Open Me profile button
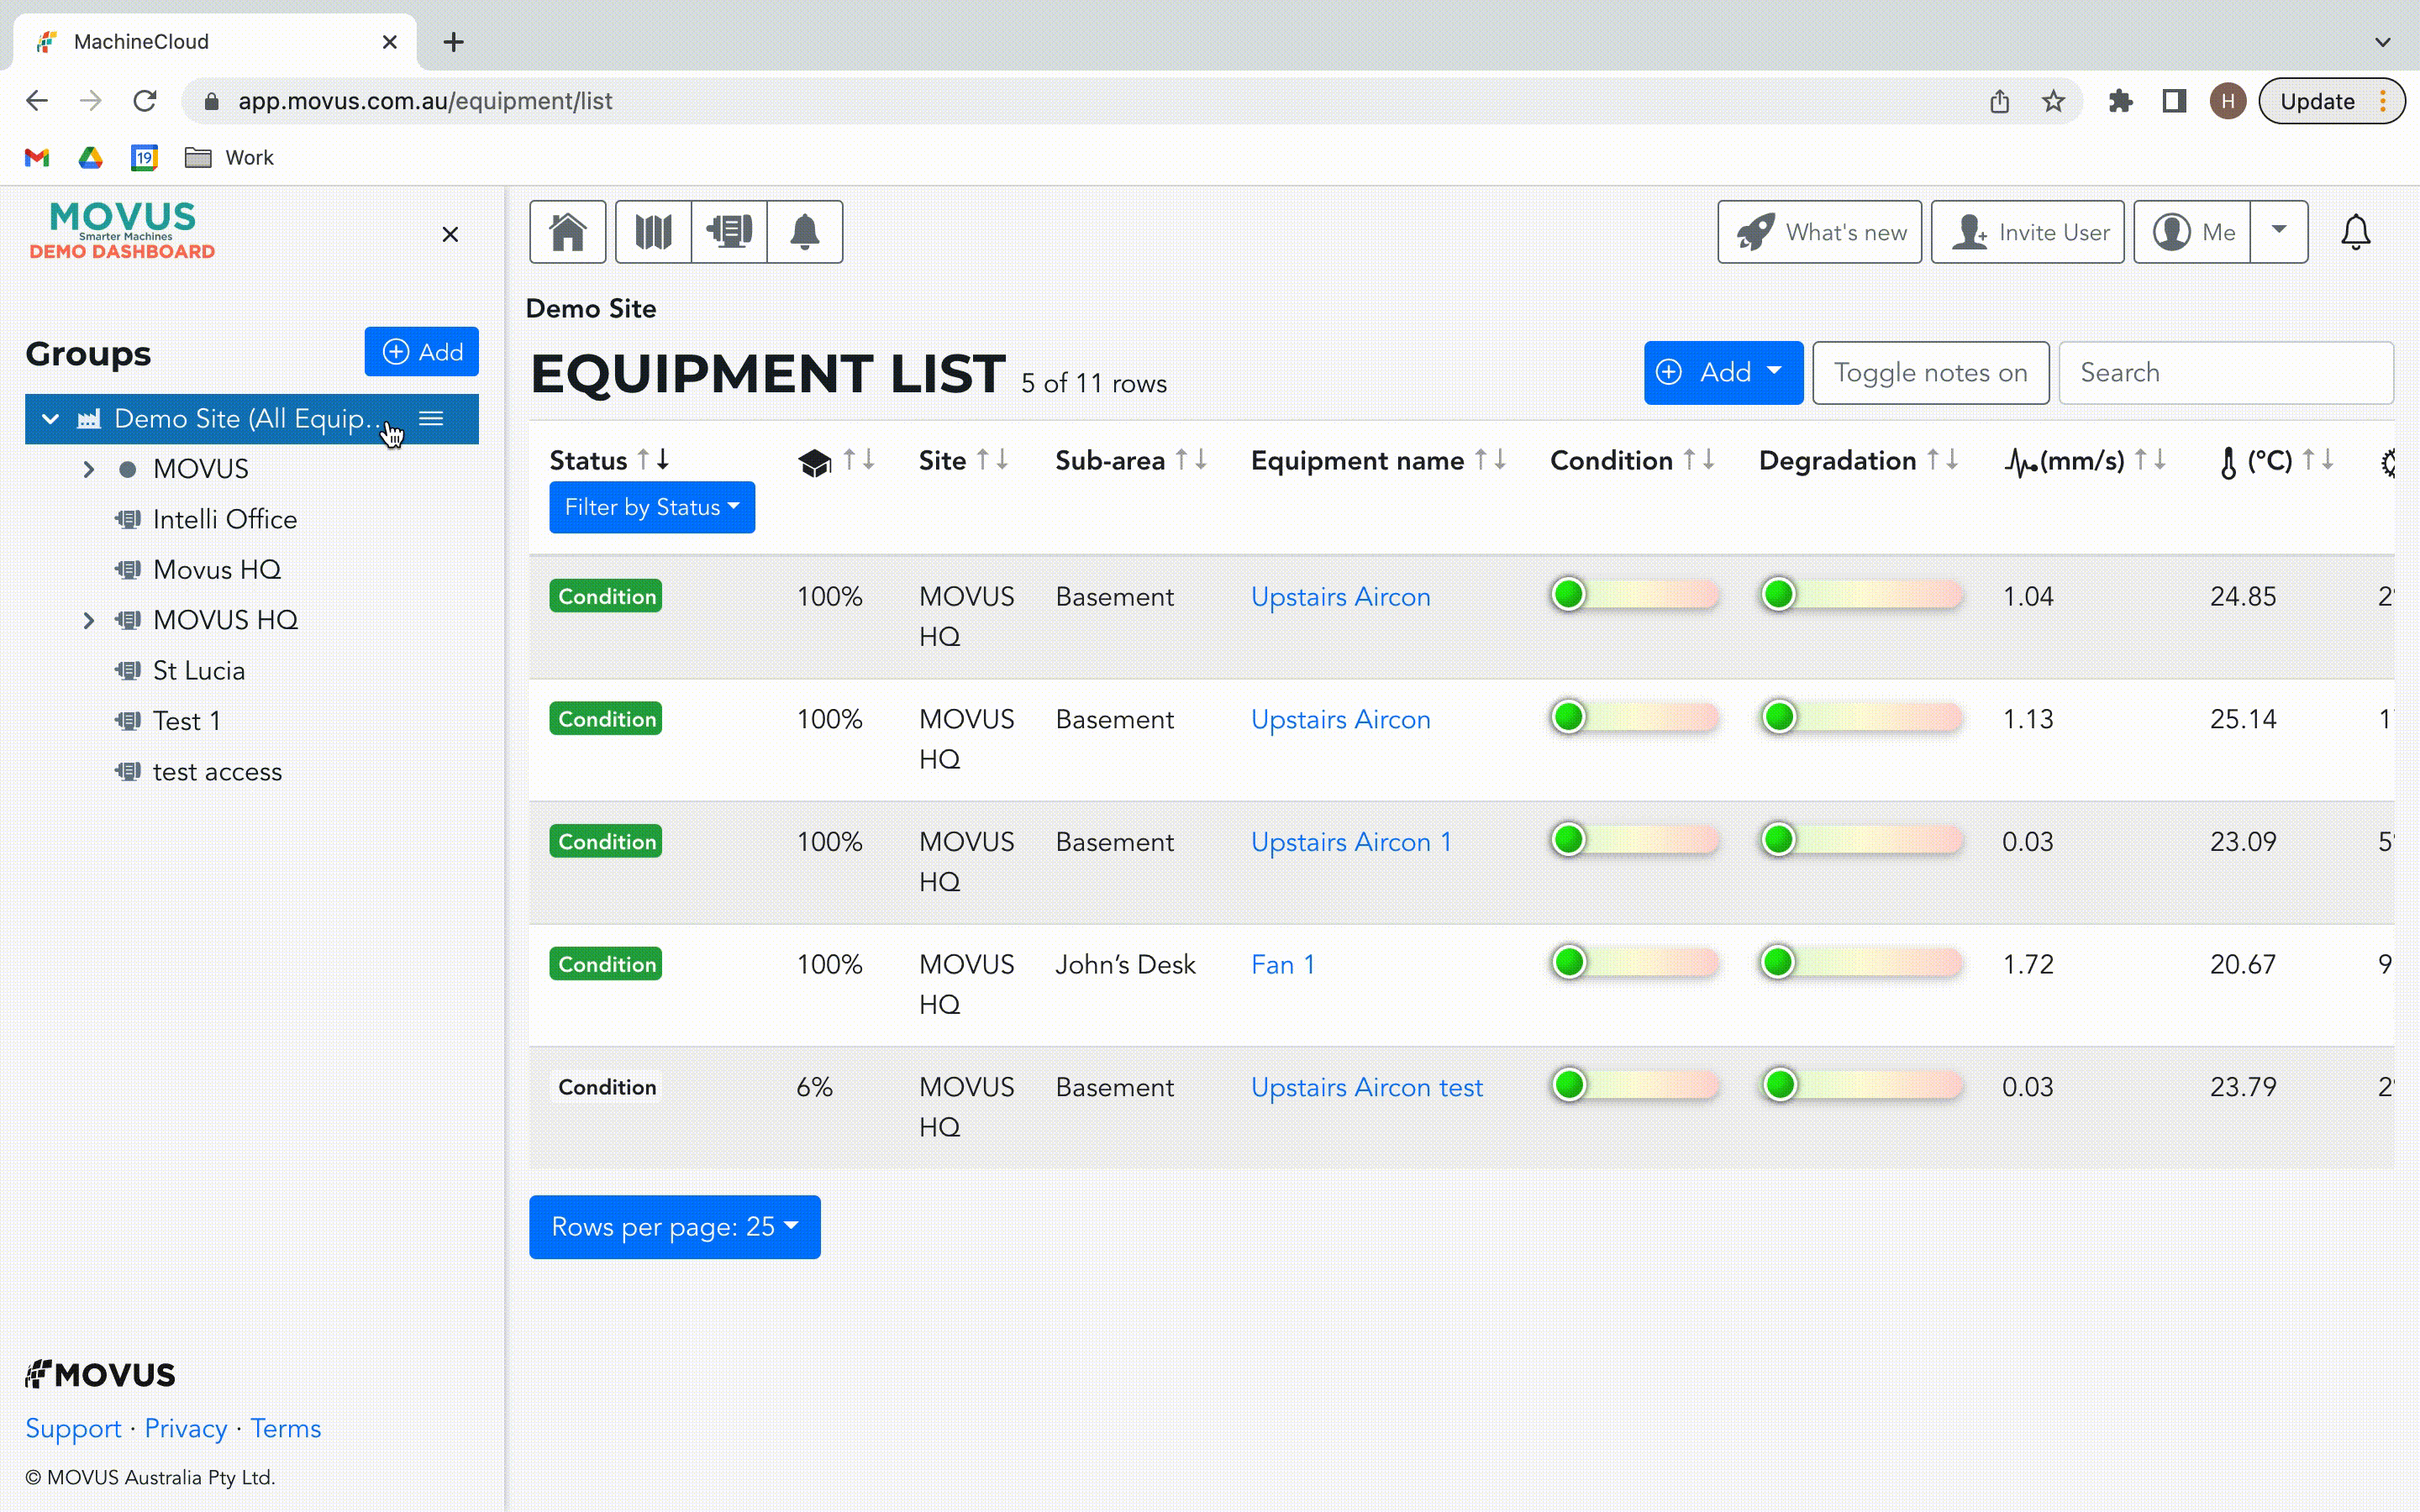The image size is (2420, 1512). pyautogui.click(x=2192, y=232)
